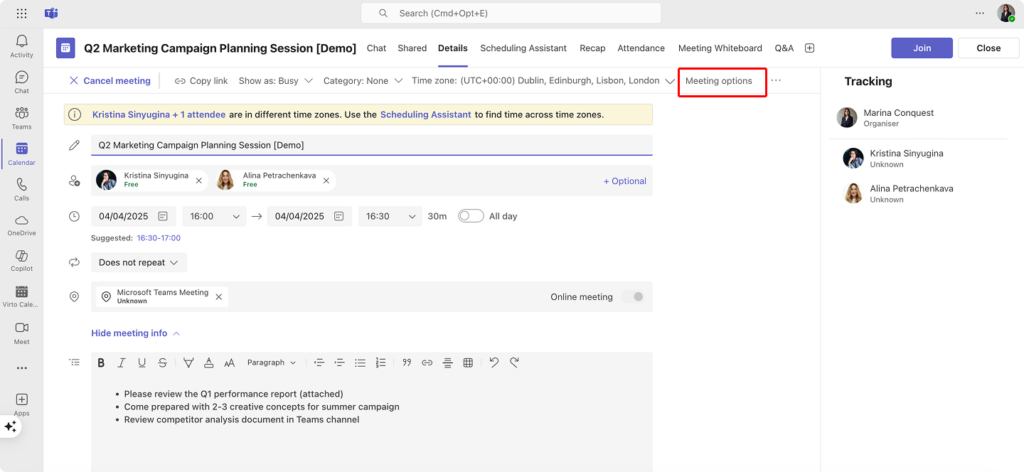This screenshot has width=1024, height=472.
Task: Open more options ellipsis after Meeting options
Action: click(x=776, y=81)
